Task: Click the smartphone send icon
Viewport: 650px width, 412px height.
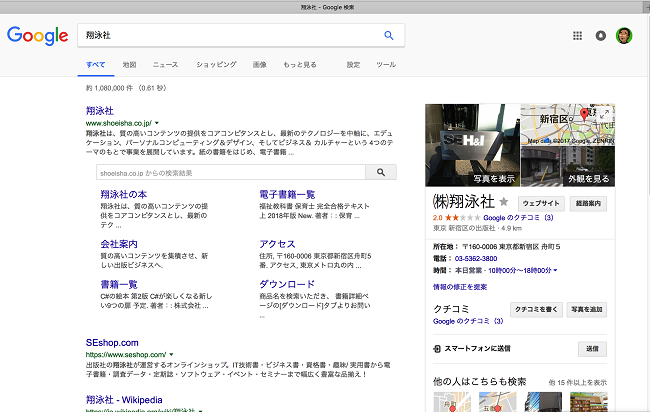Action: pyautogui.click(x=437, y=349)
